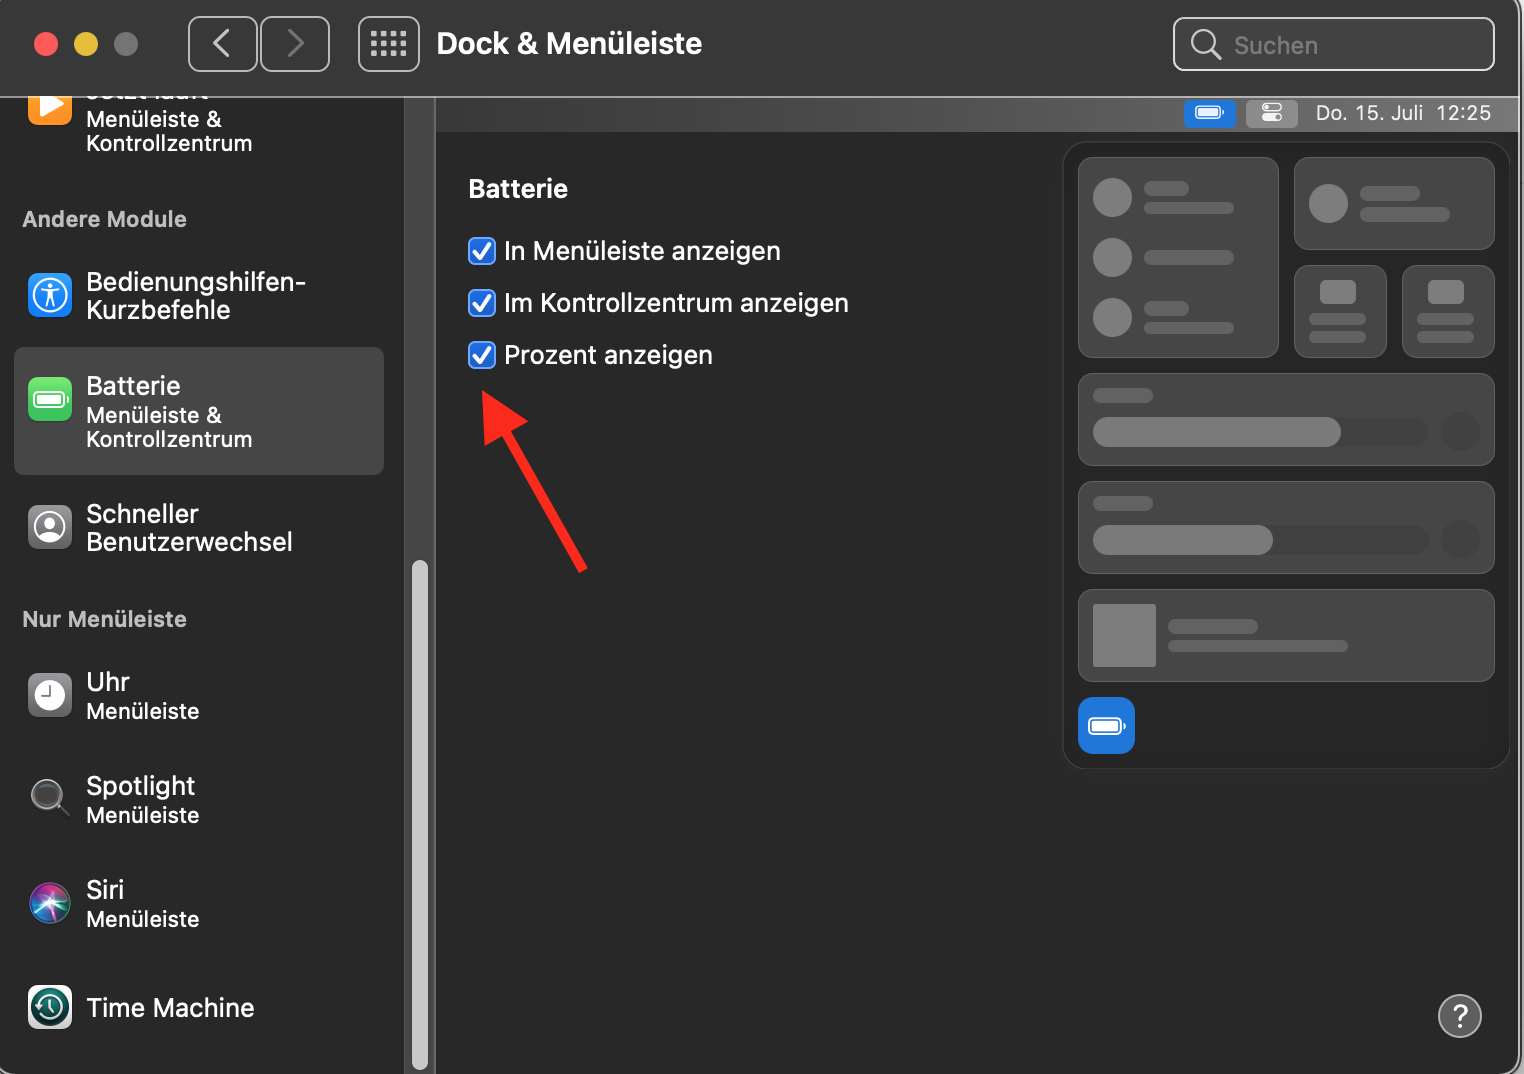Disable Prozent anzeigen checkbox
The height and width of the screenshot is (1074, 1524).
tap(482, 355)
